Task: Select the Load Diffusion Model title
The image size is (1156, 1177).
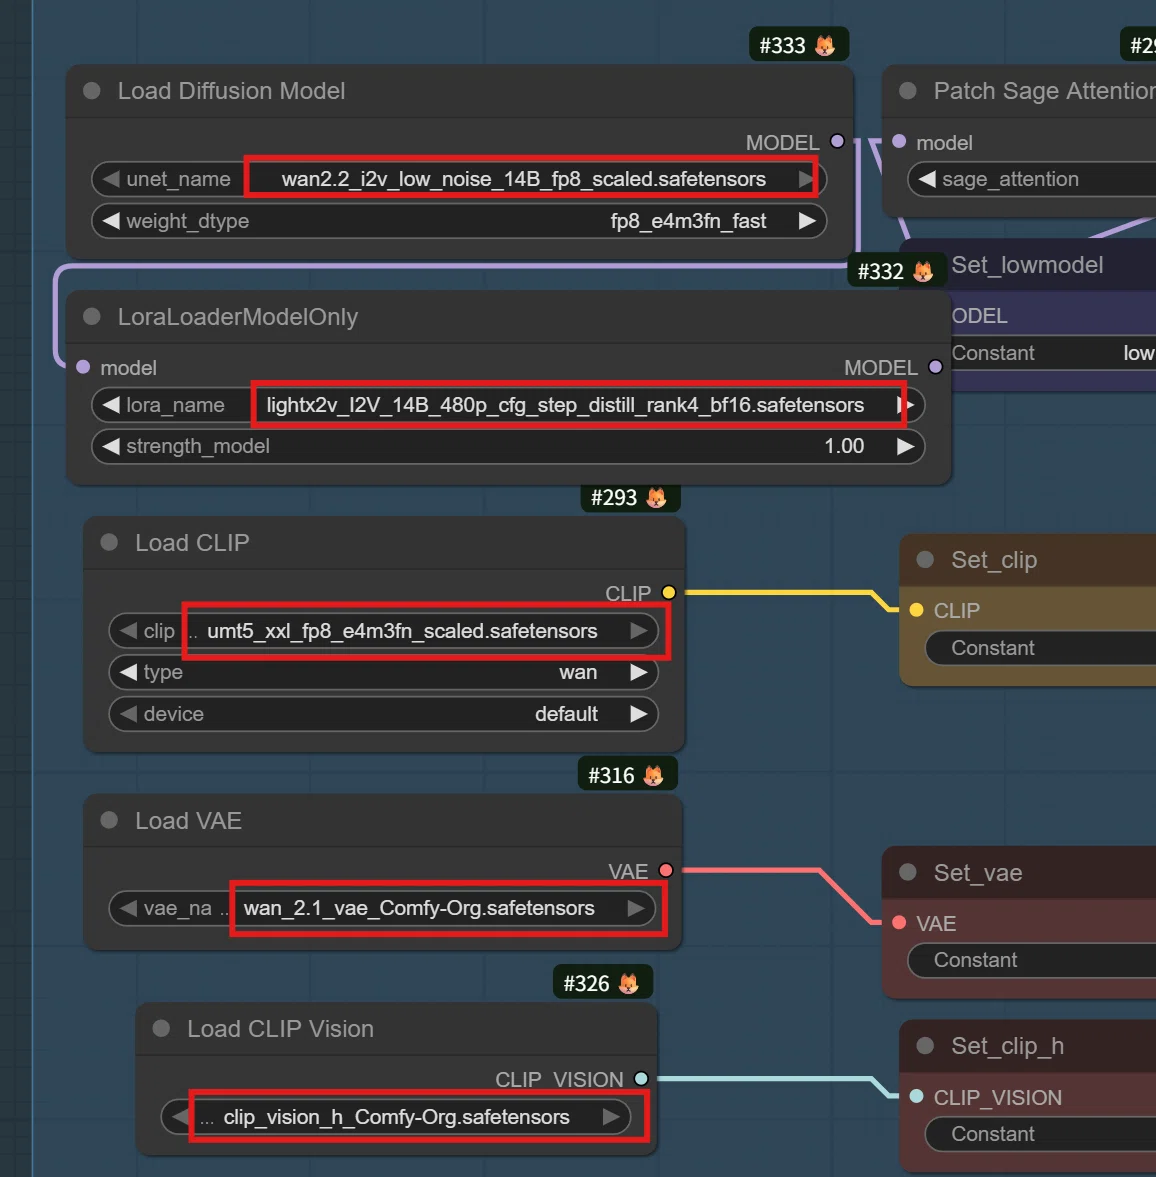Action: [x=231, y=91]
